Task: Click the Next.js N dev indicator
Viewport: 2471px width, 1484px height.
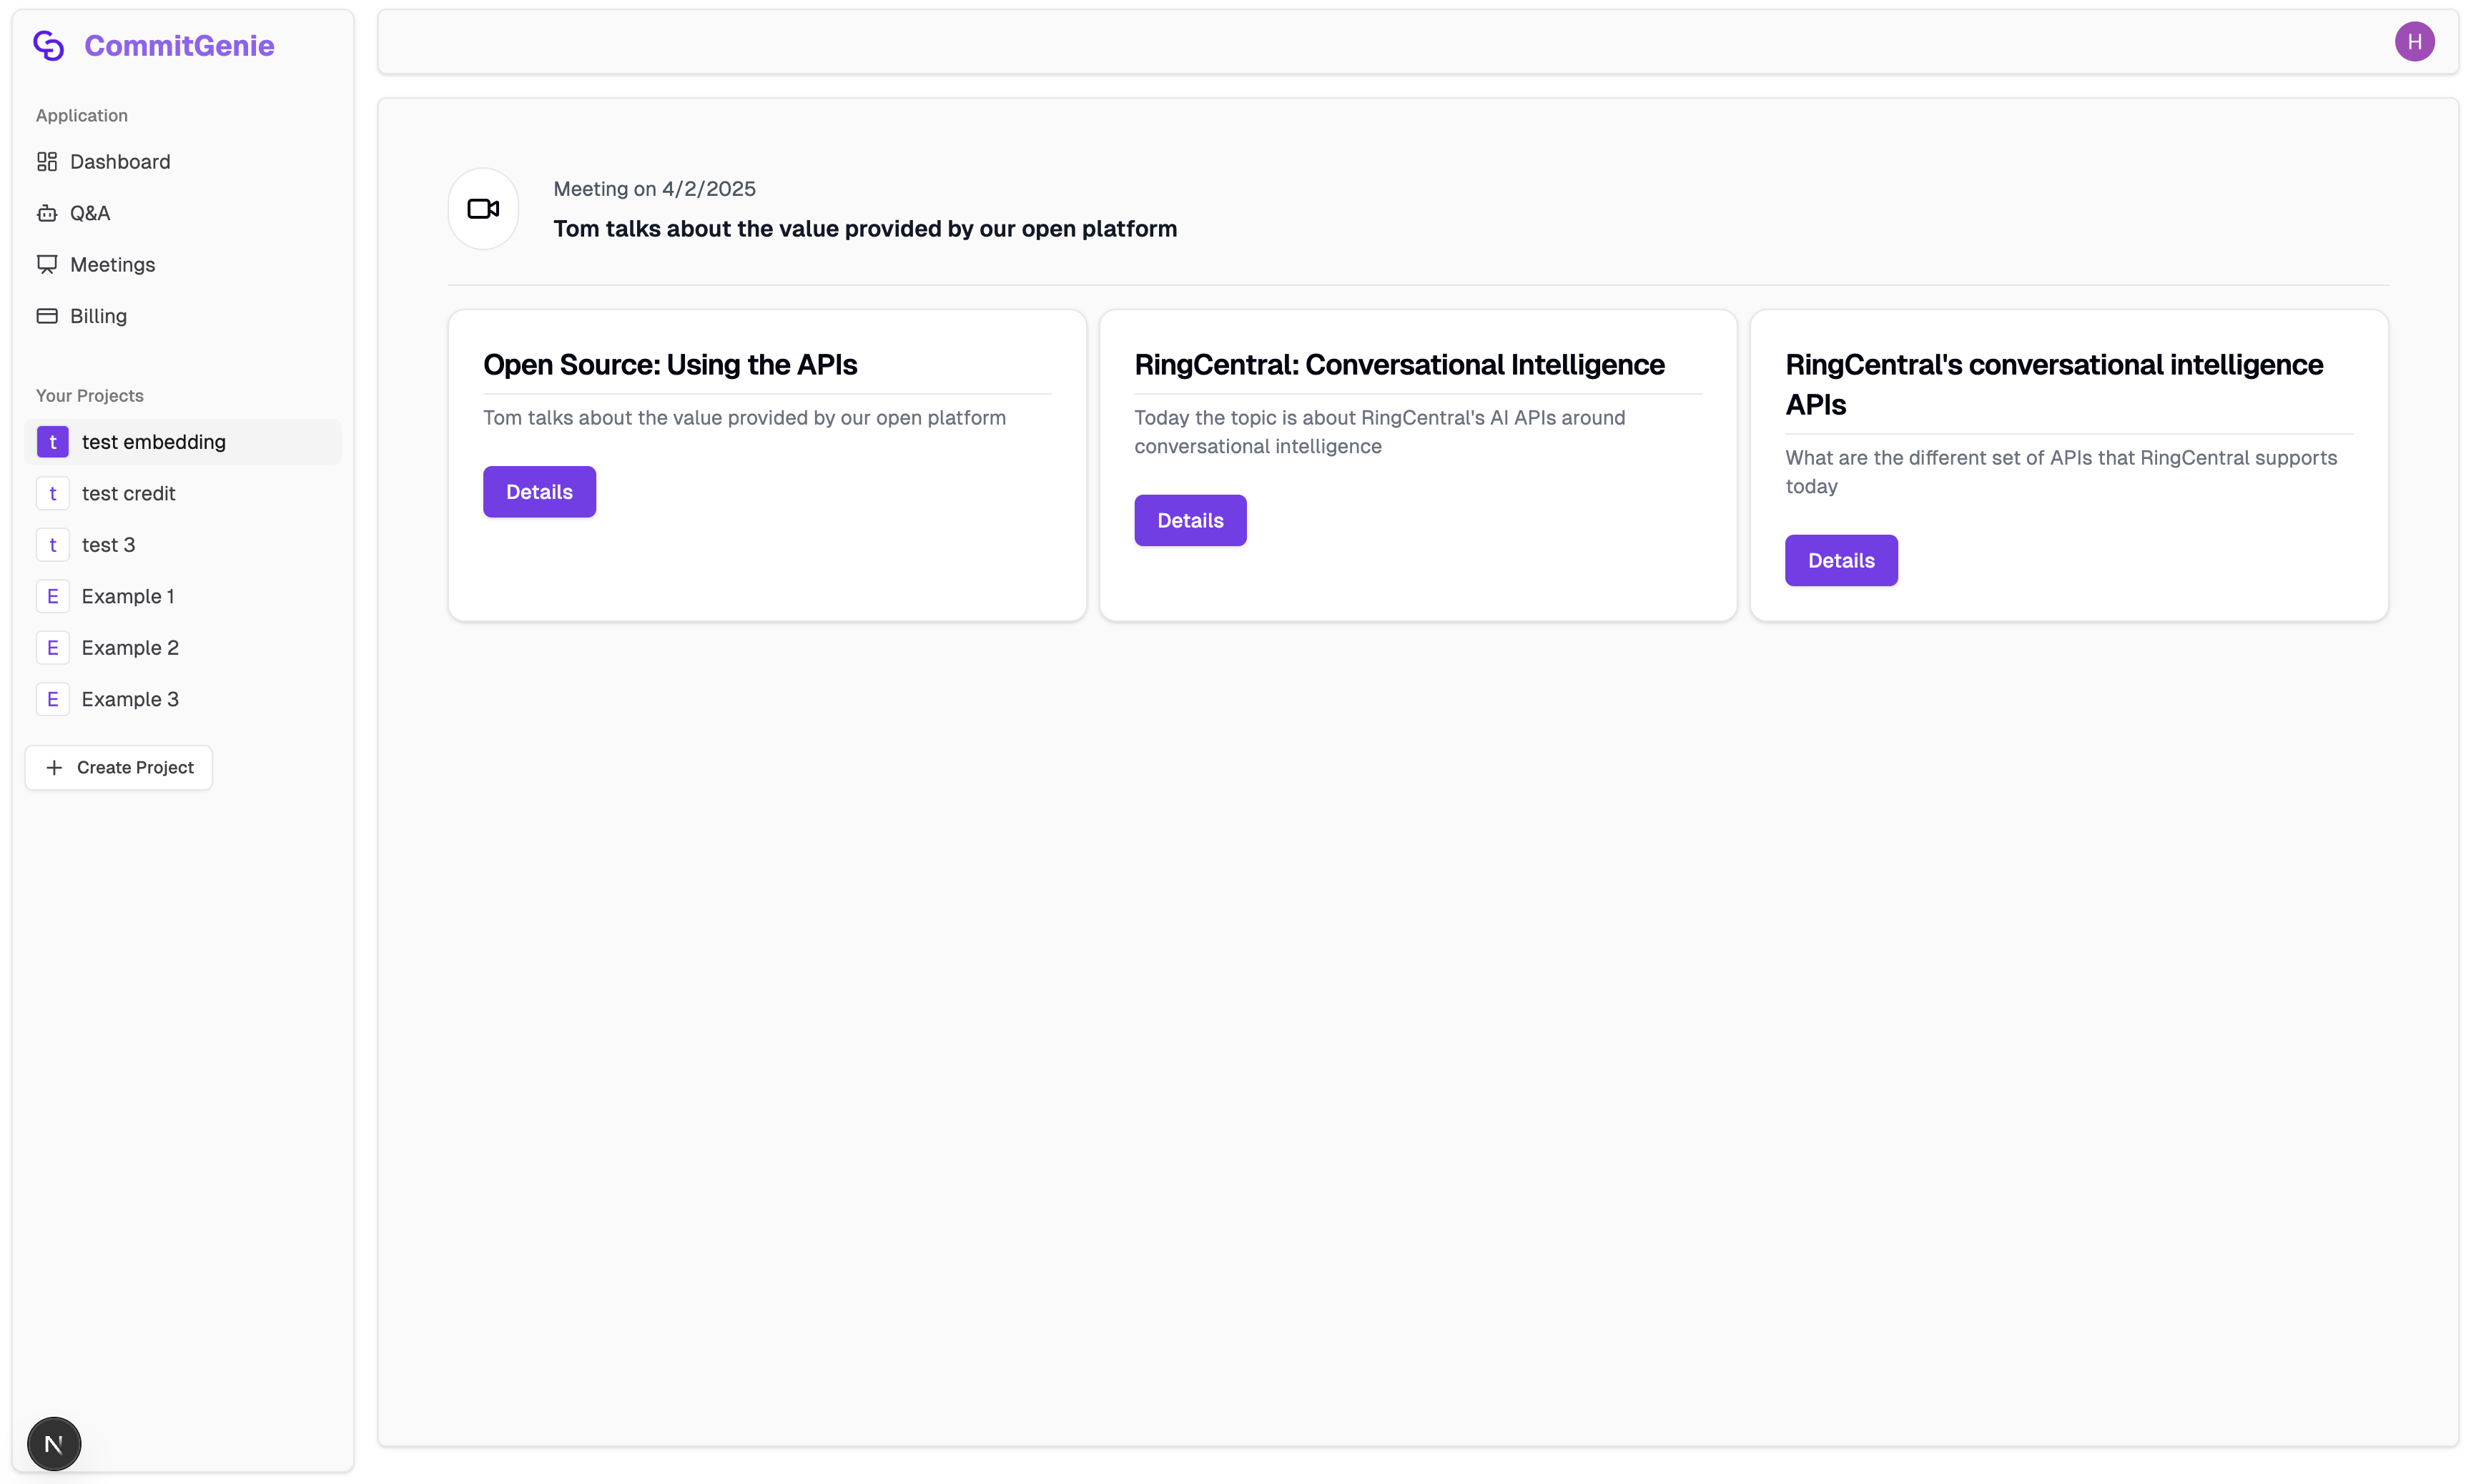Action: 54,1443
